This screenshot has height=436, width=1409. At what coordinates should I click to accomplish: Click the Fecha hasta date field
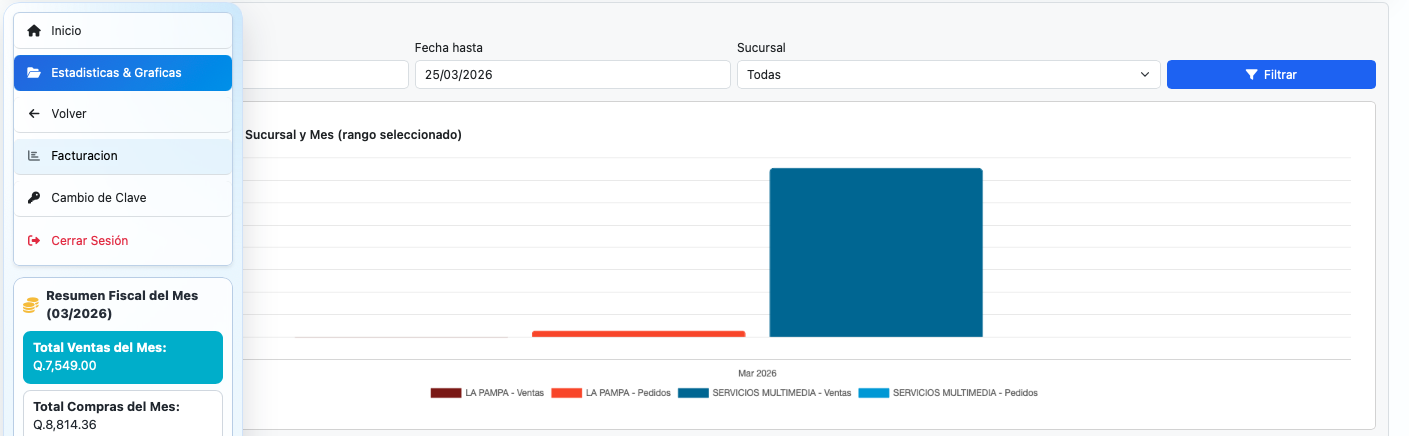(x=572, y=75)
